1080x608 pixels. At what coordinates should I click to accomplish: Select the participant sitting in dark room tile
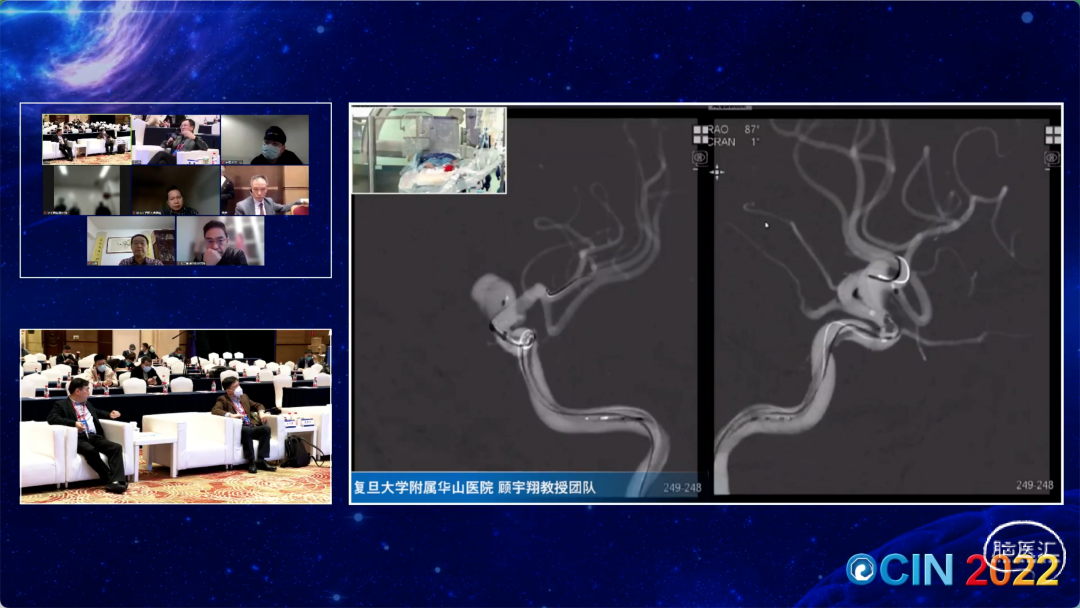pos(176,190)
